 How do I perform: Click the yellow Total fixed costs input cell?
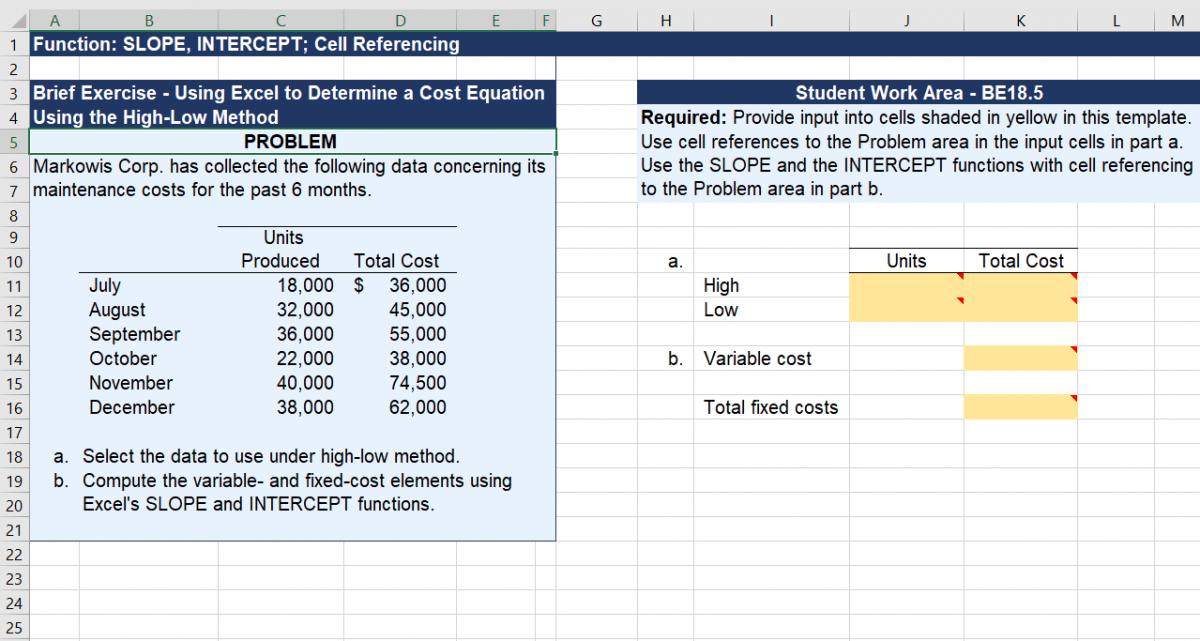(x=1020, y=407)
